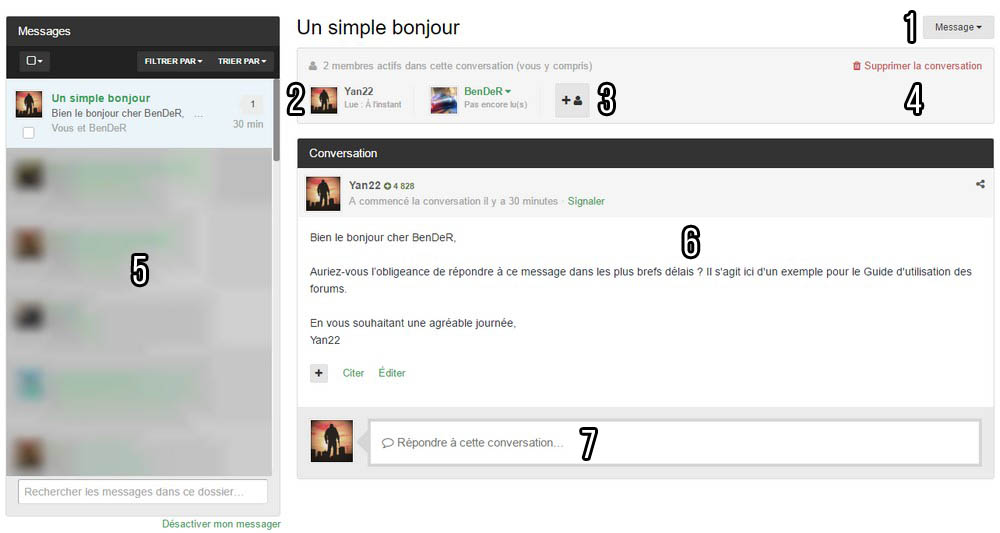Click the Éditer link
This screenshot has height=533, width=1000.
[392, 373]
